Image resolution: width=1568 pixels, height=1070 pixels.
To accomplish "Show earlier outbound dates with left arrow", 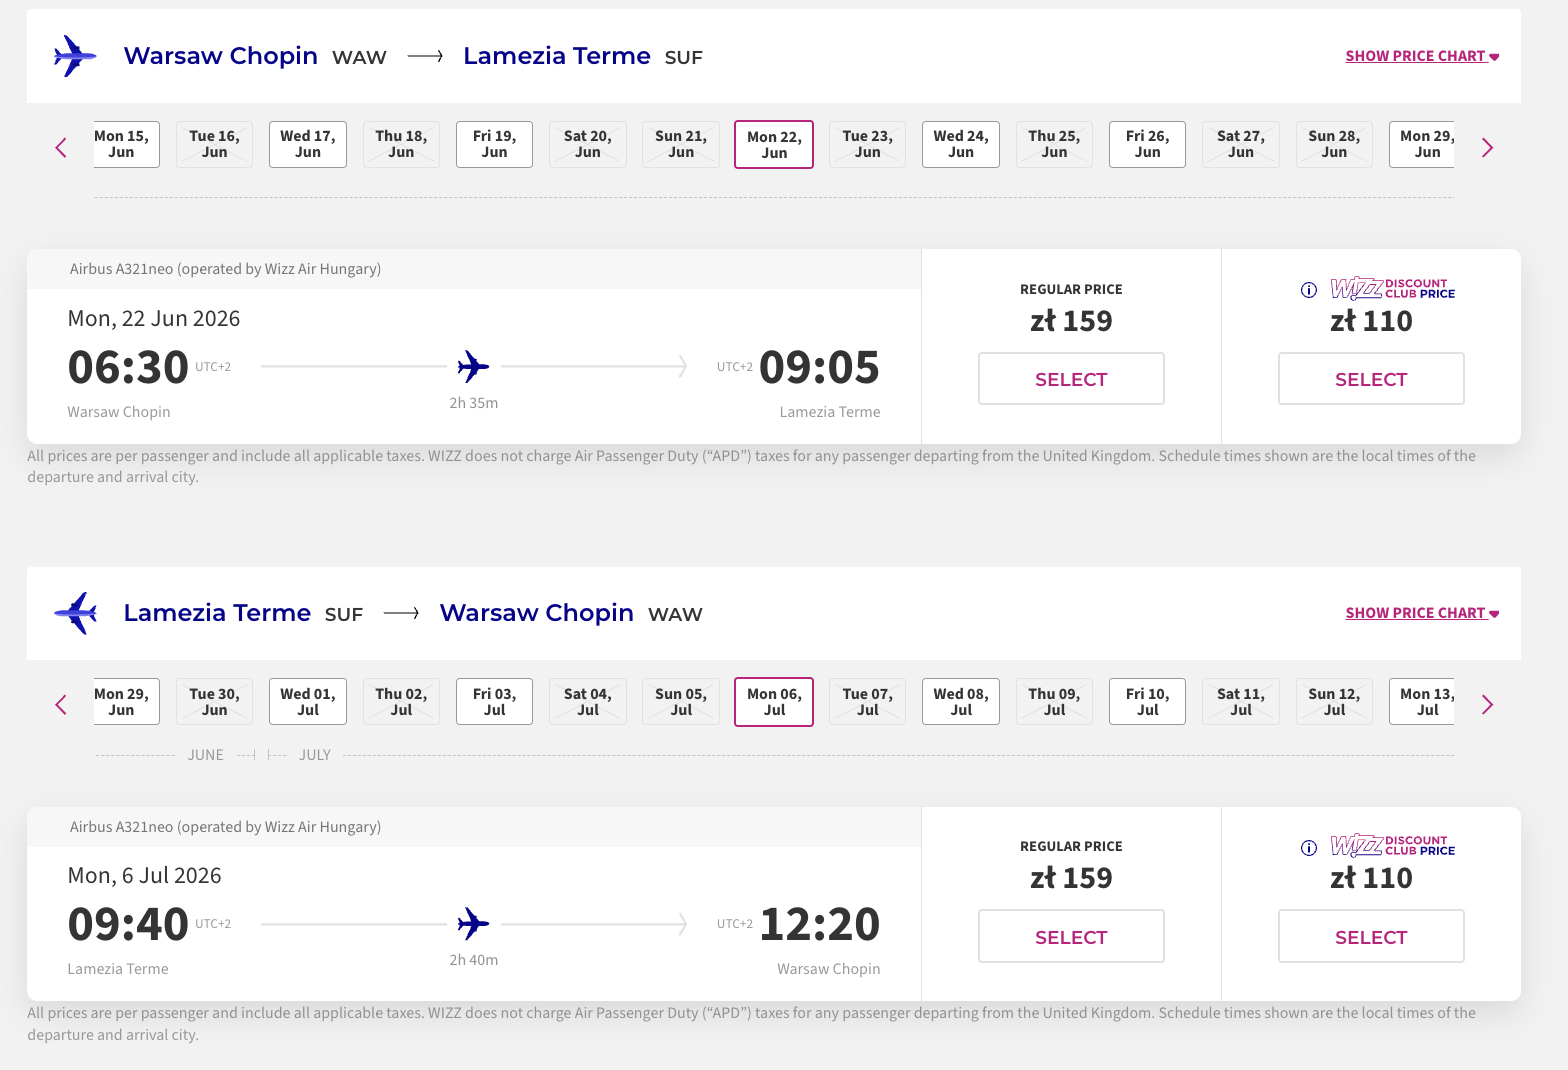I will [x=61, y=148].
